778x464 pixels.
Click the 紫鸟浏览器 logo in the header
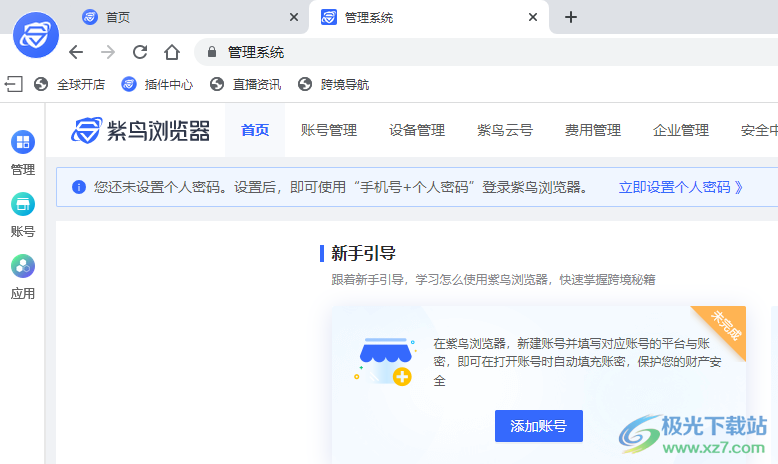coord(140,131)
